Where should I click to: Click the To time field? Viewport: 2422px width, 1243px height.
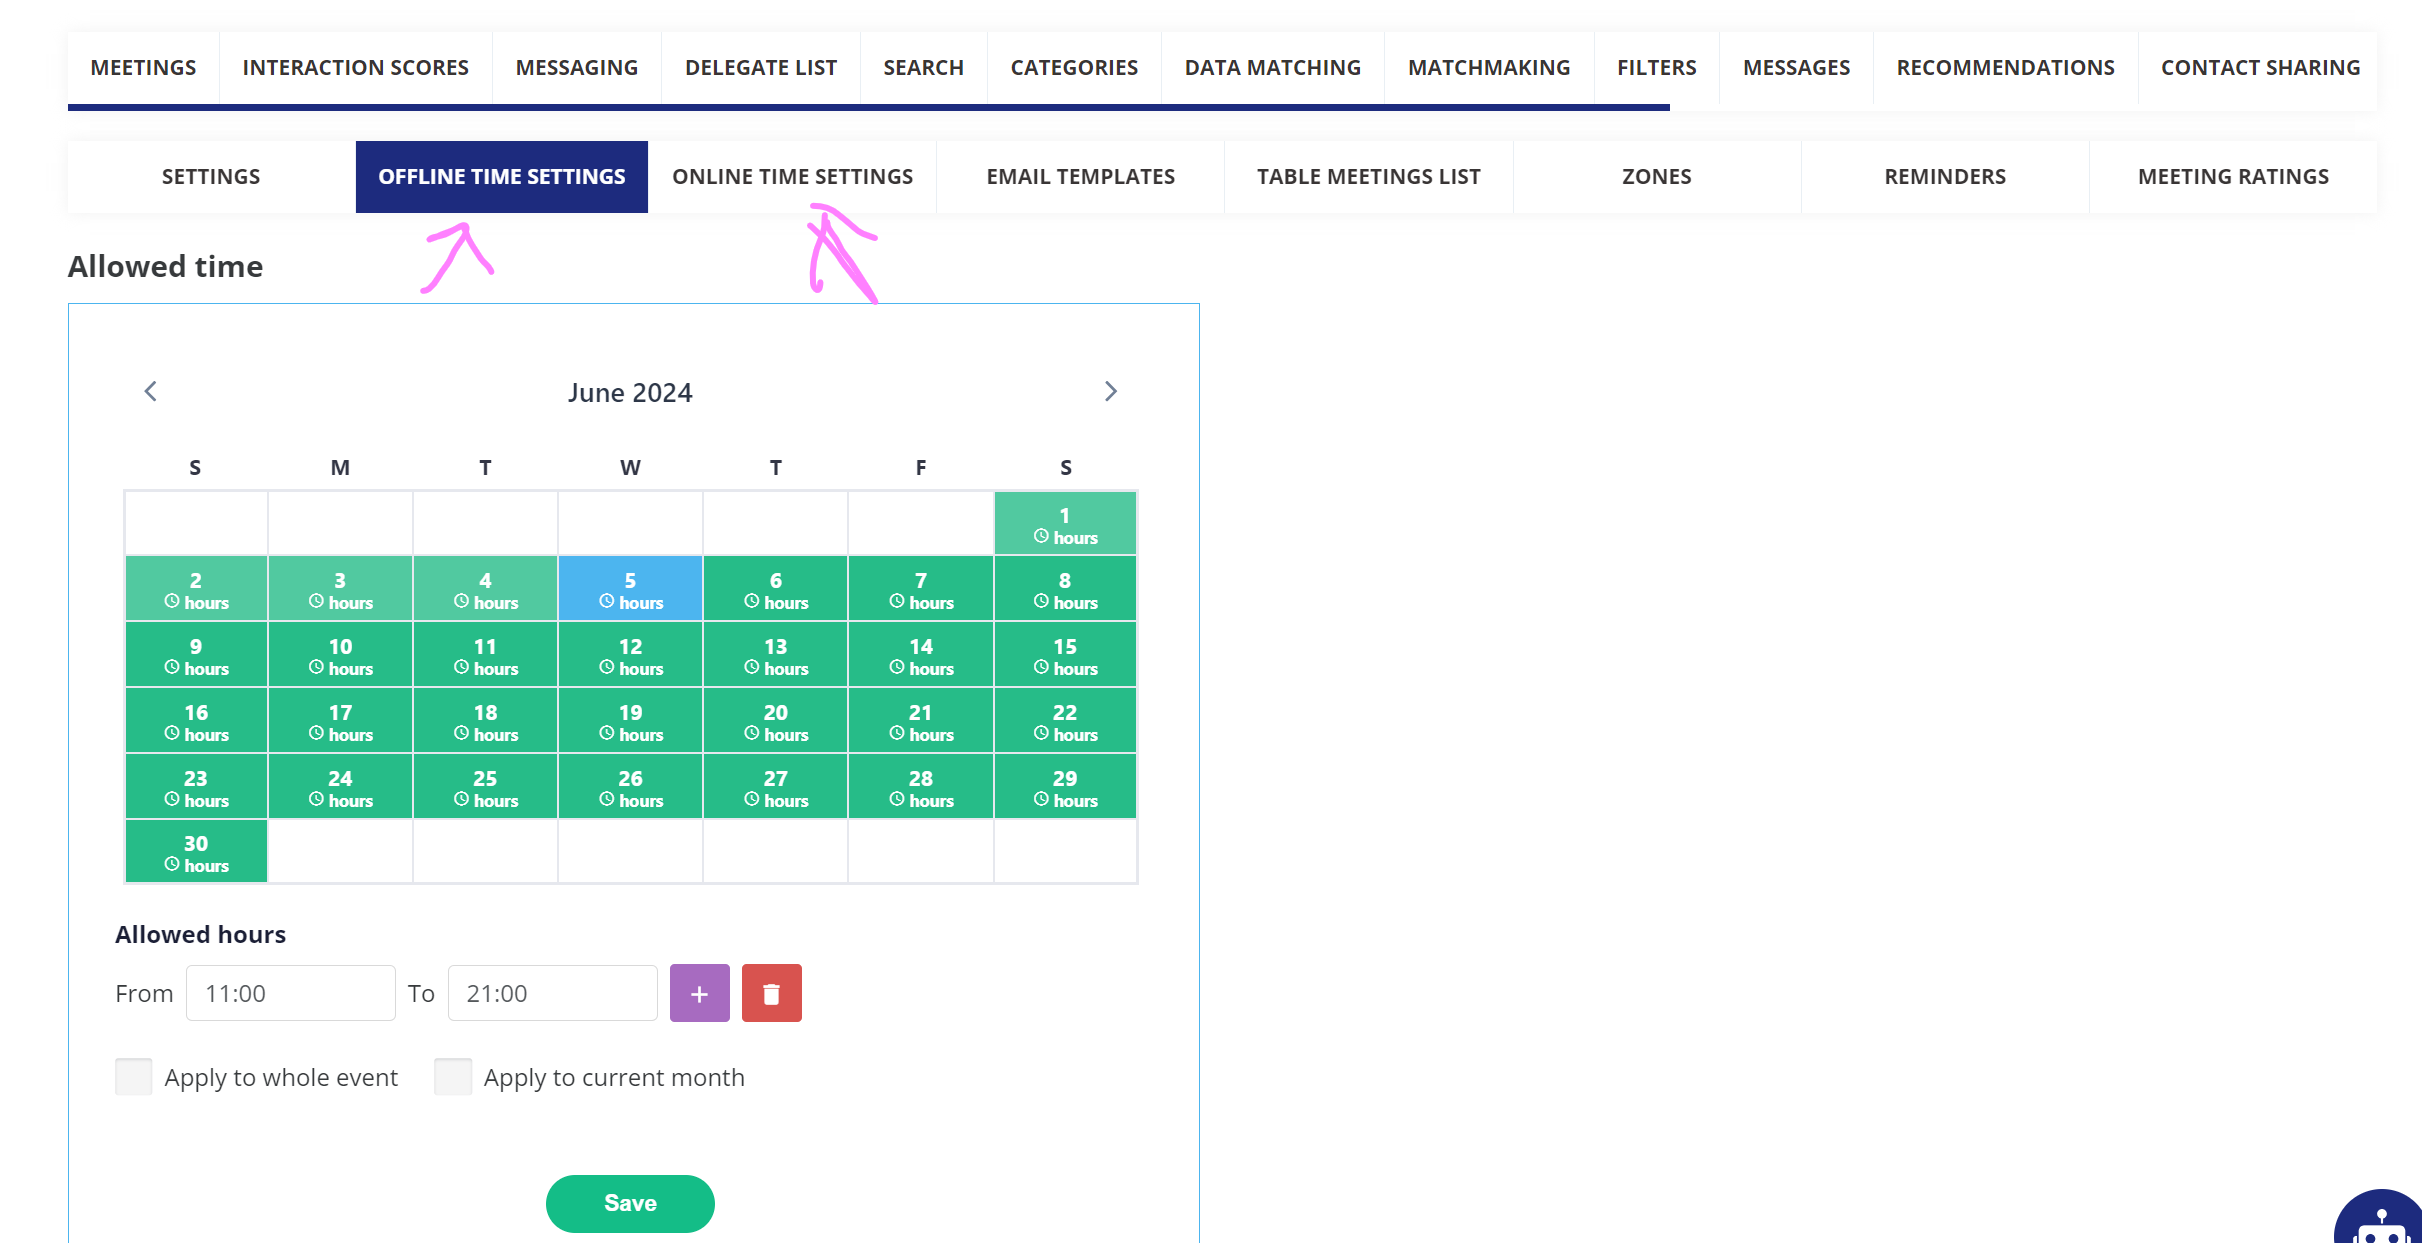pos(552,993)
